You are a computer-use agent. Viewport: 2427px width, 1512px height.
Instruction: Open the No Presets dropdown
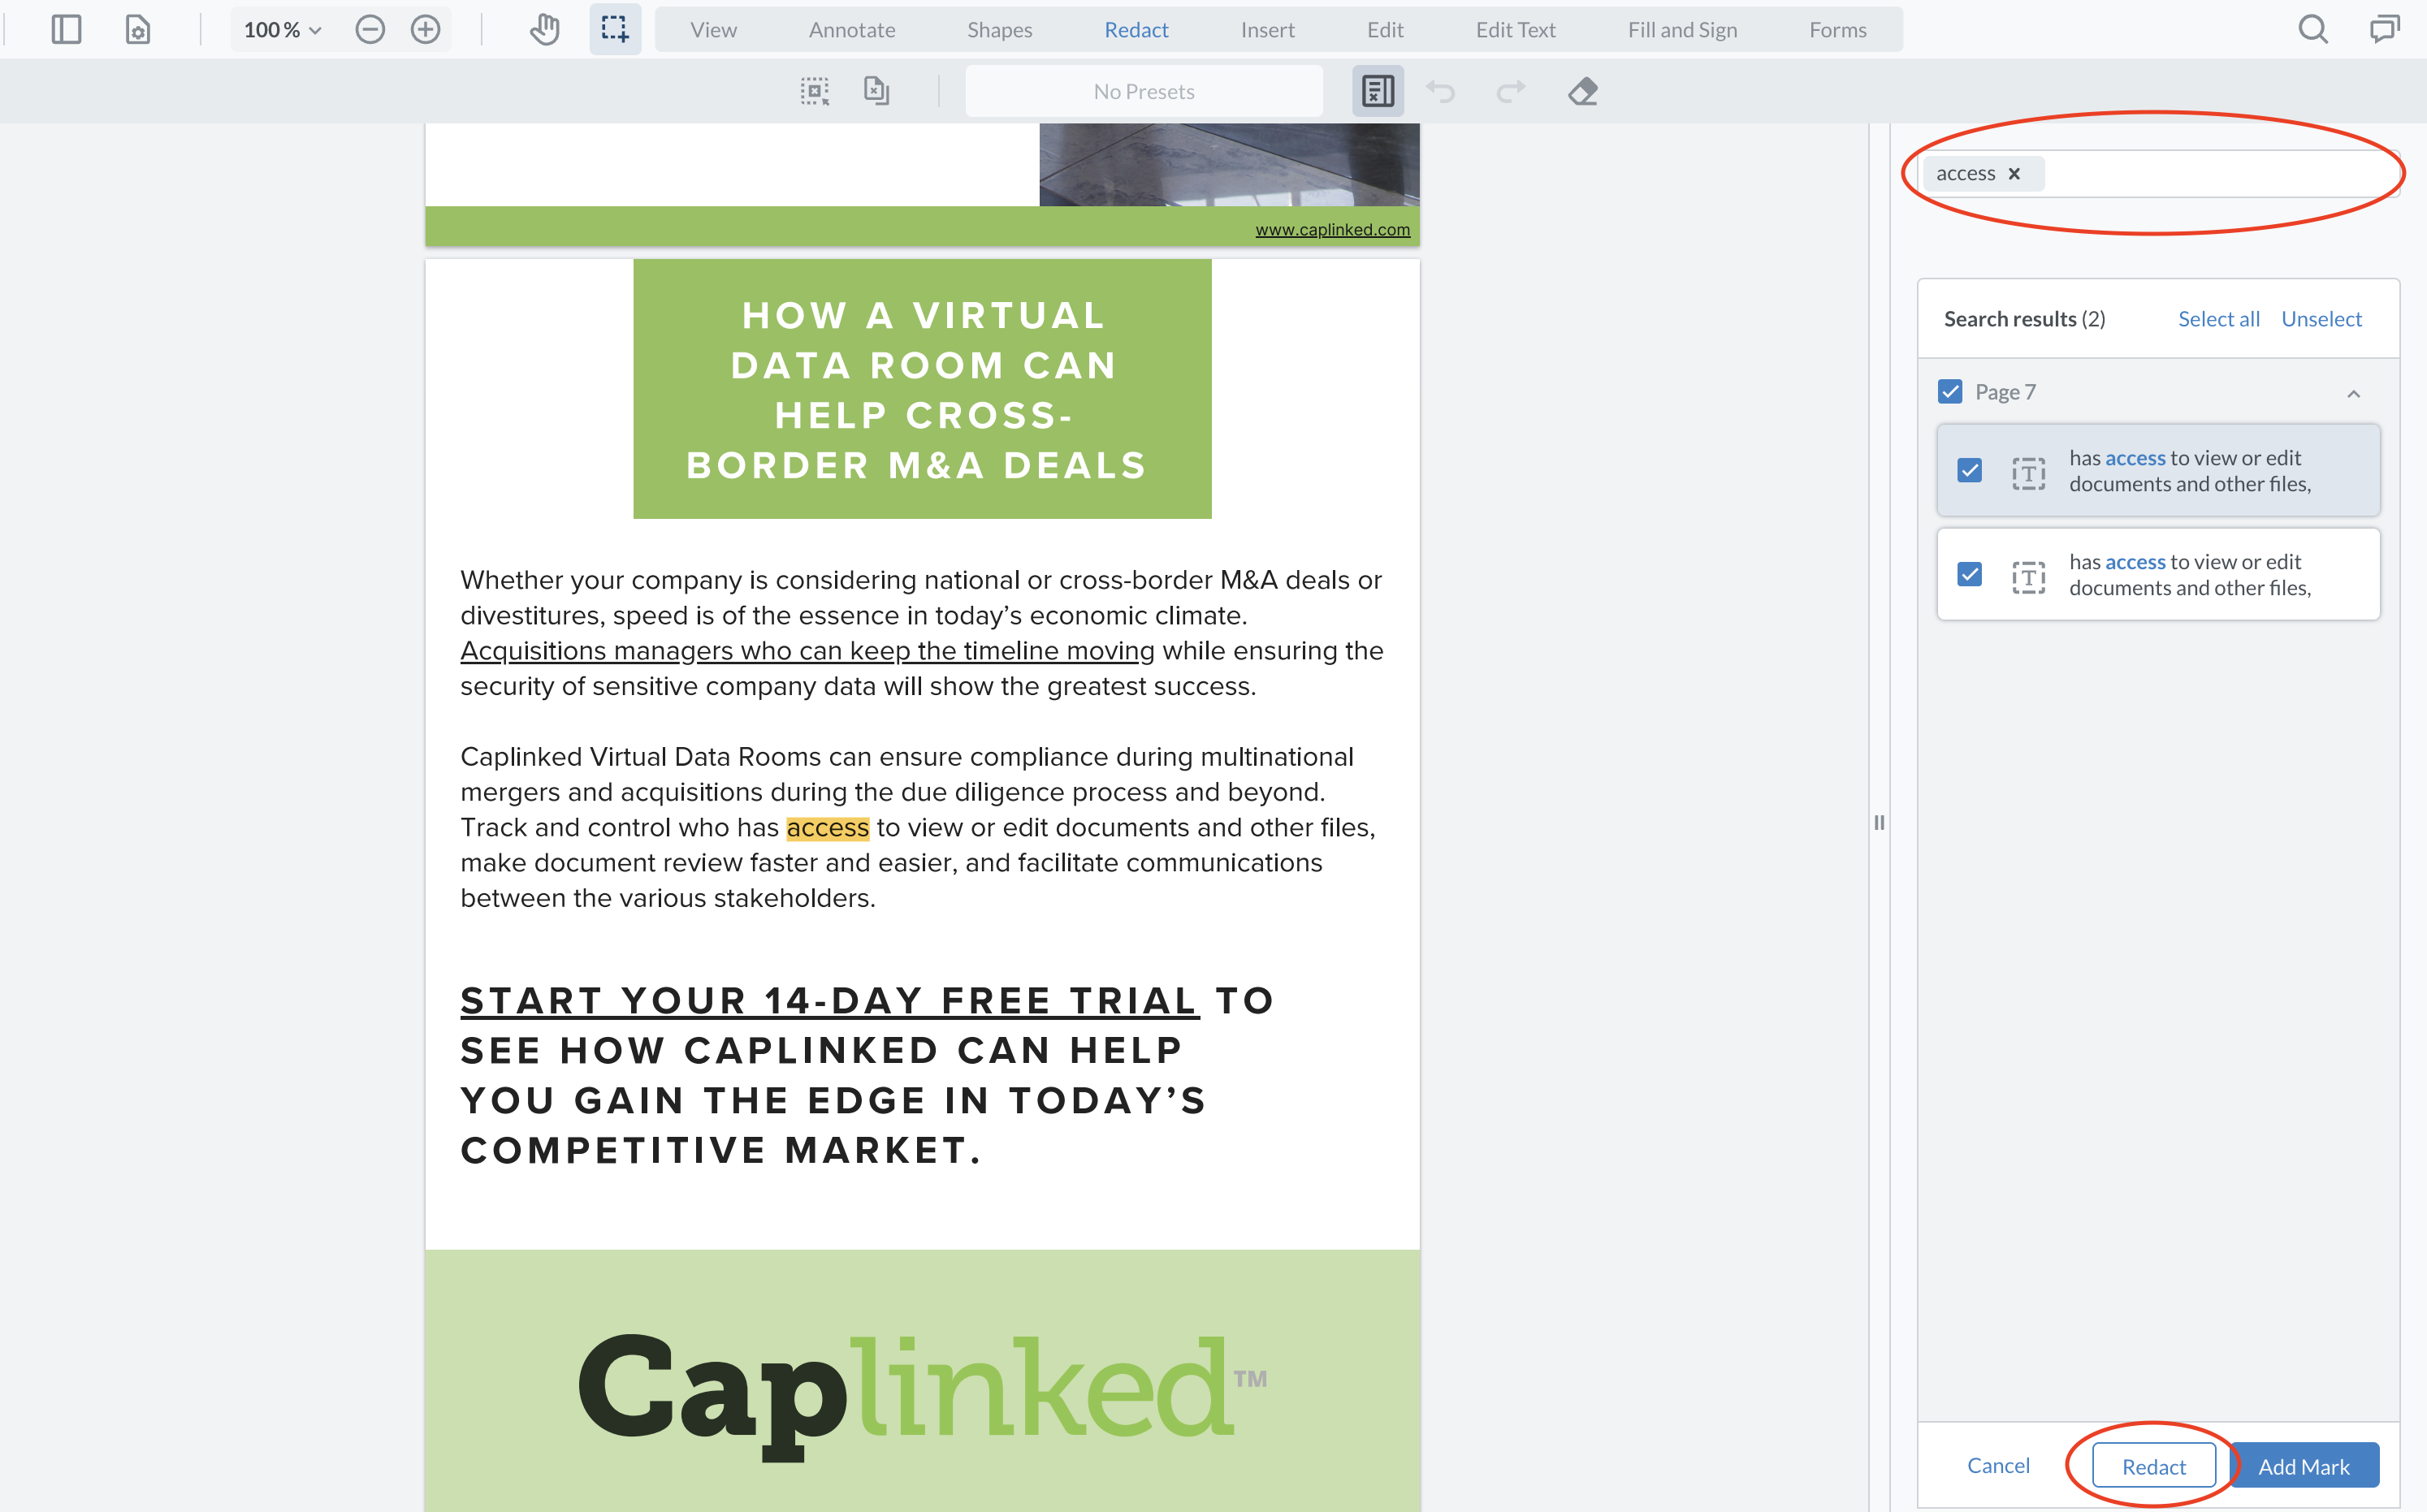click(x=1144, y=91)
